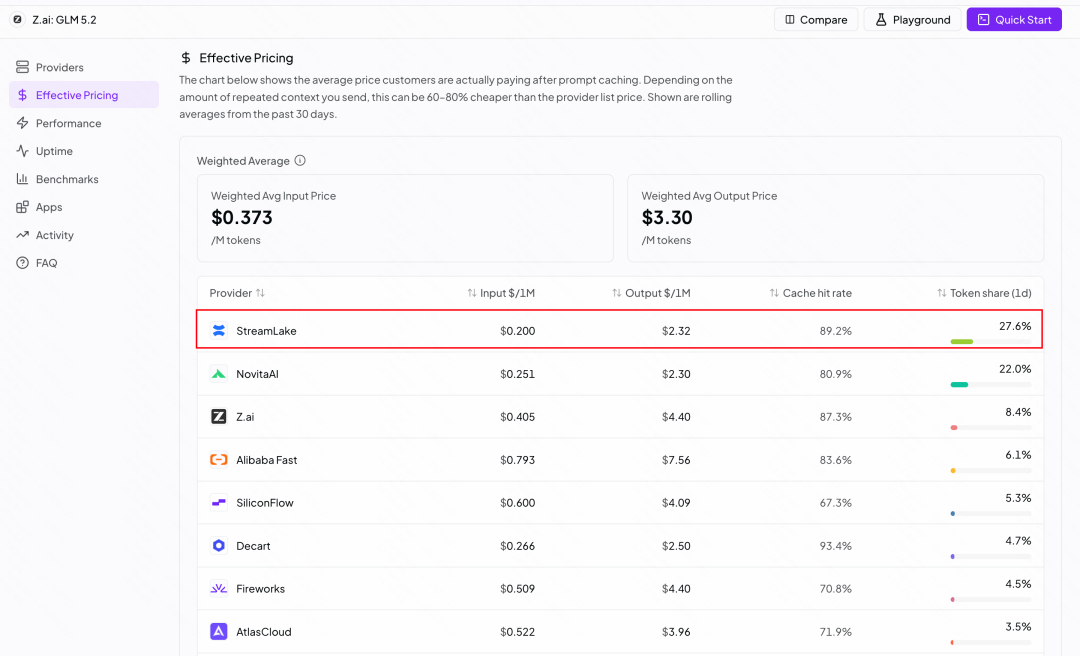The height and width of the screenshot is (656, 1080).
Task: Click the Weighted Average info icon
Action: [x=300, y=161]
